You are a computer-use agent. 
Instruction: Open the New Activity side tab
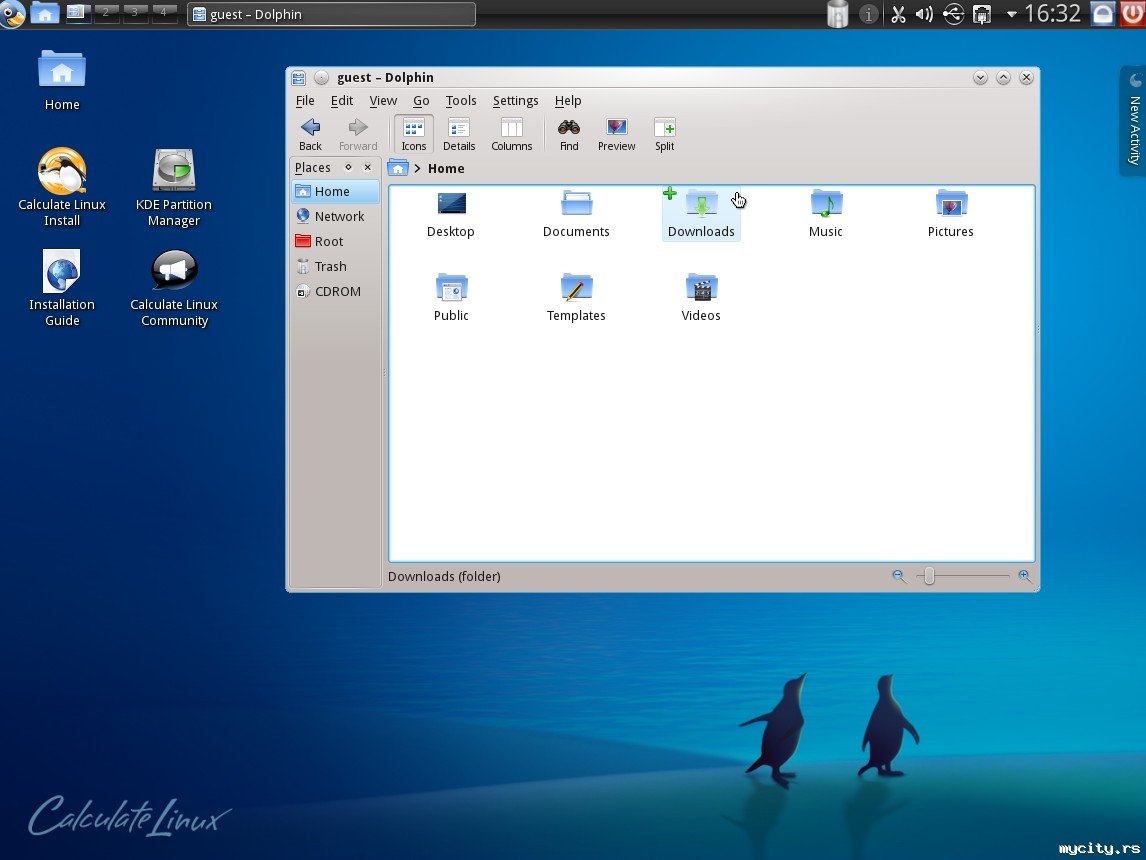tap(1133, 121)
